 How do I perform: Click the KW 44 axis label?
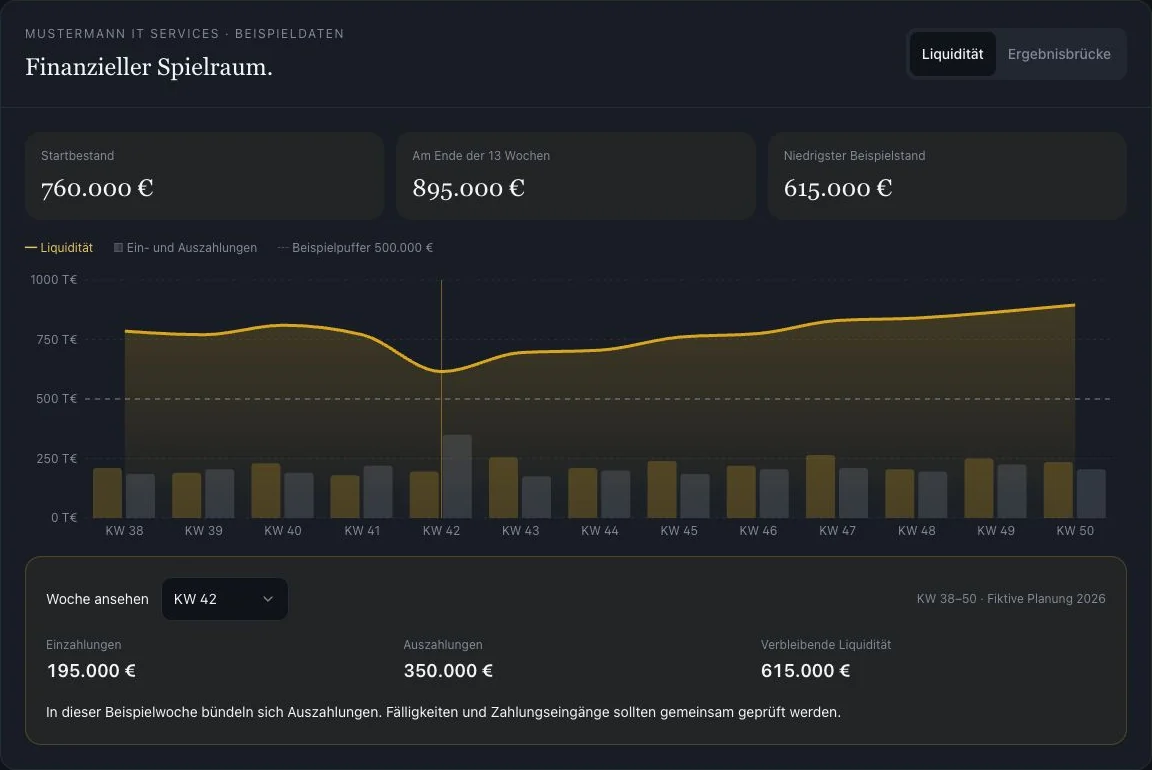coord(600,530)
